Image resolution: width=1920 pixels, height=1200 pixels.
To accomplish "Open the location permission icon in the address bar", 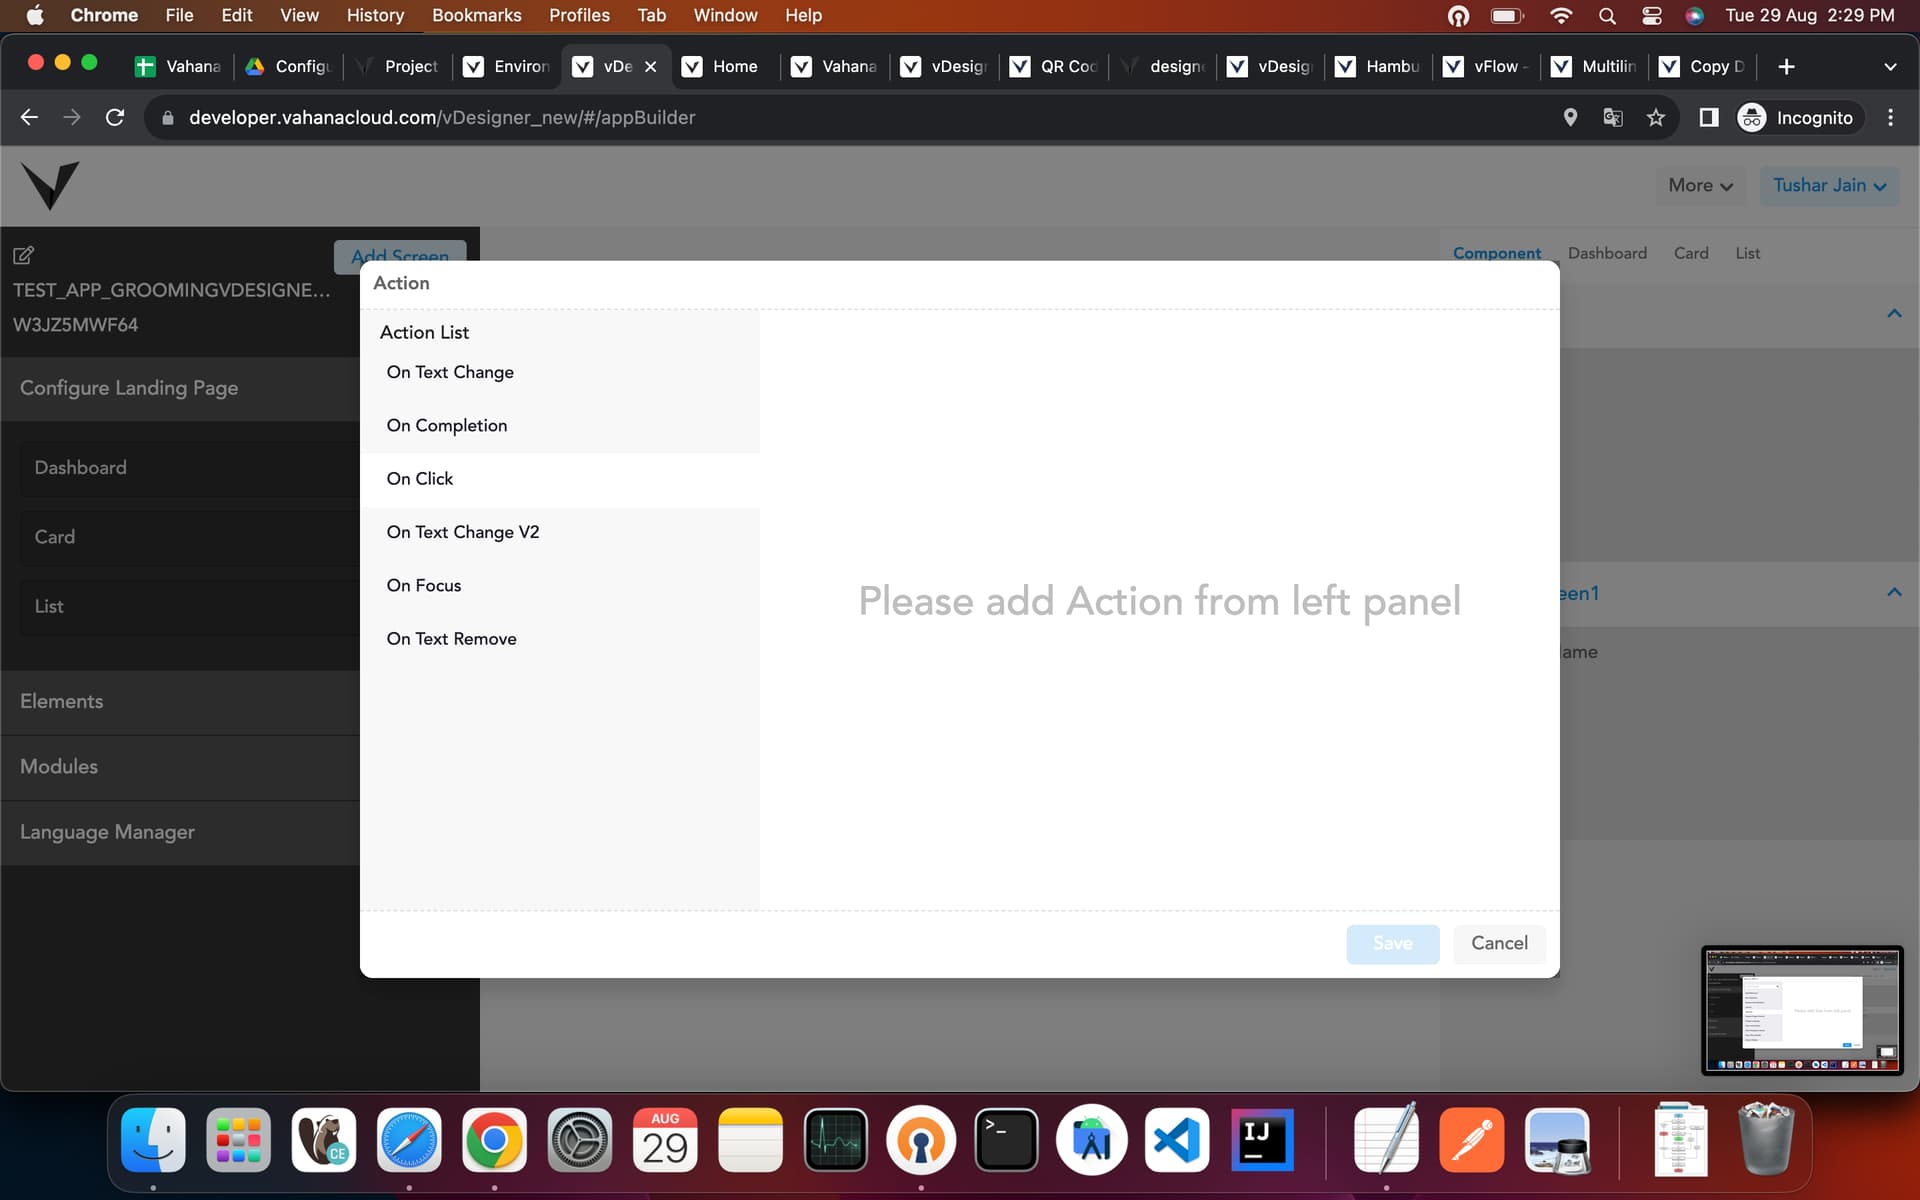I will tap(1570, 118).
